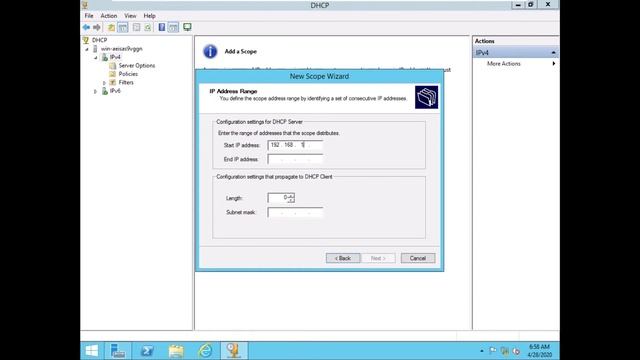This screenshot has height=360, width=640.
Task: Click the Forward arrow in the toolbar
Action: click(97, 27)
